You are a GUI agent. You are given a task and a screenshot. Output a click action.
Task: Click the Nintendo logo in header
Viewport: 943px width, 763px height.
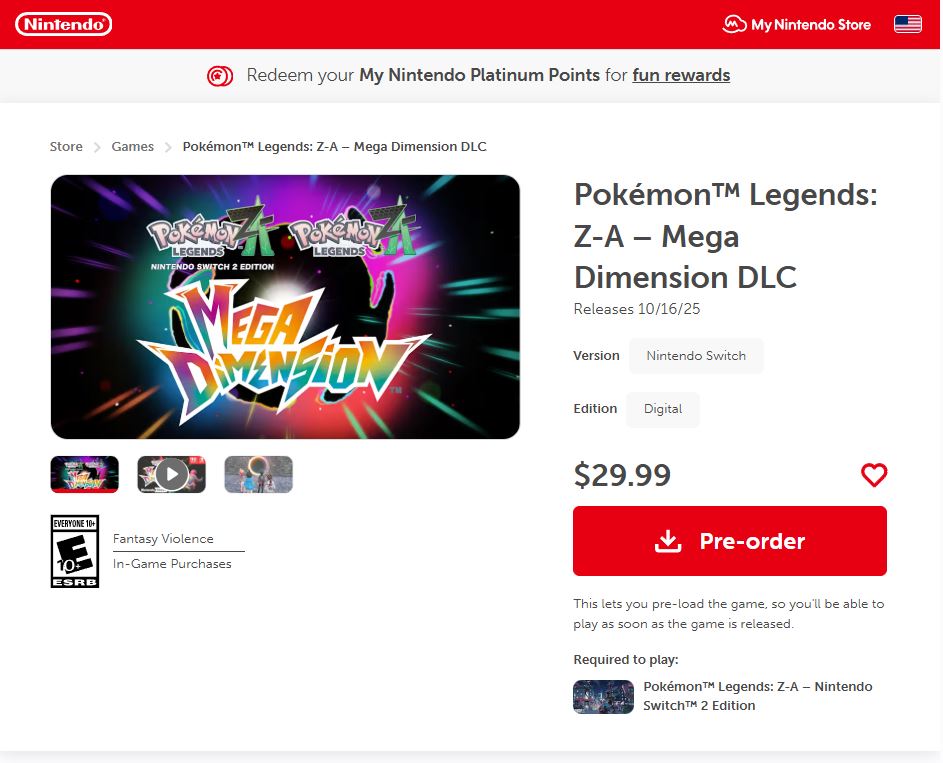(64, 24)
